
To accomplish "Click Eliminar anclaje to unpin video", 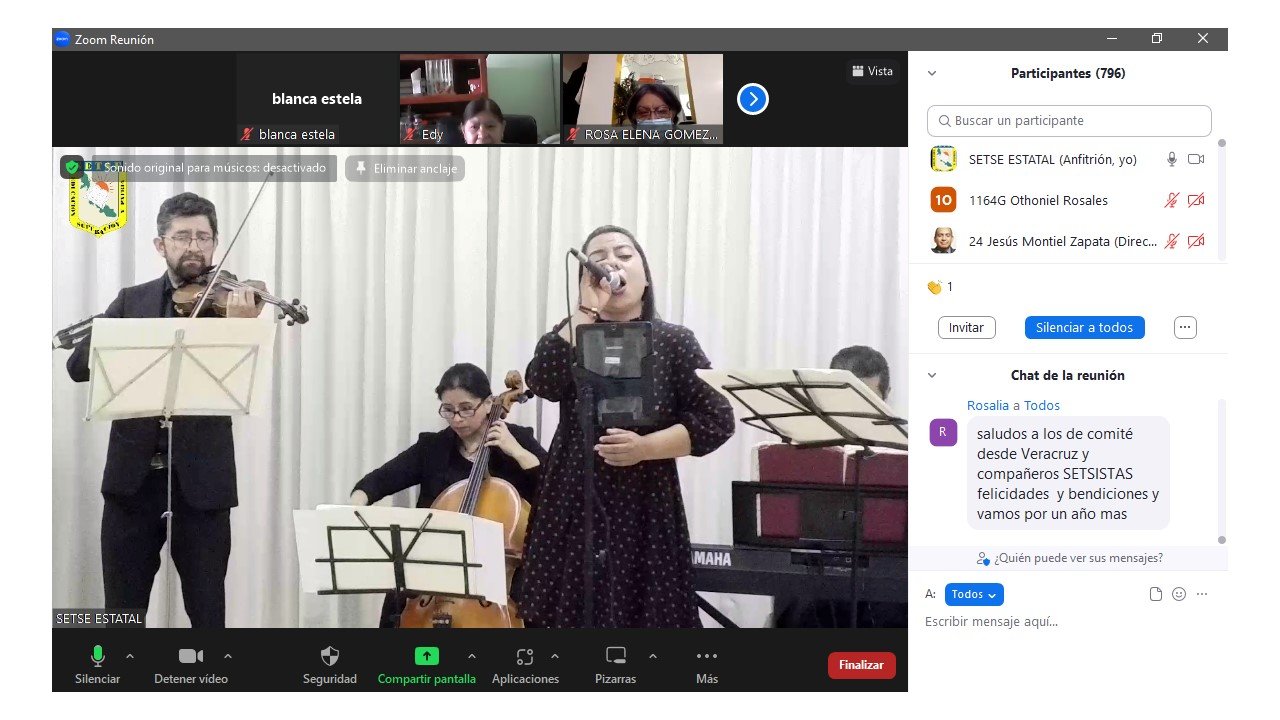I will (x=405, y=169).
